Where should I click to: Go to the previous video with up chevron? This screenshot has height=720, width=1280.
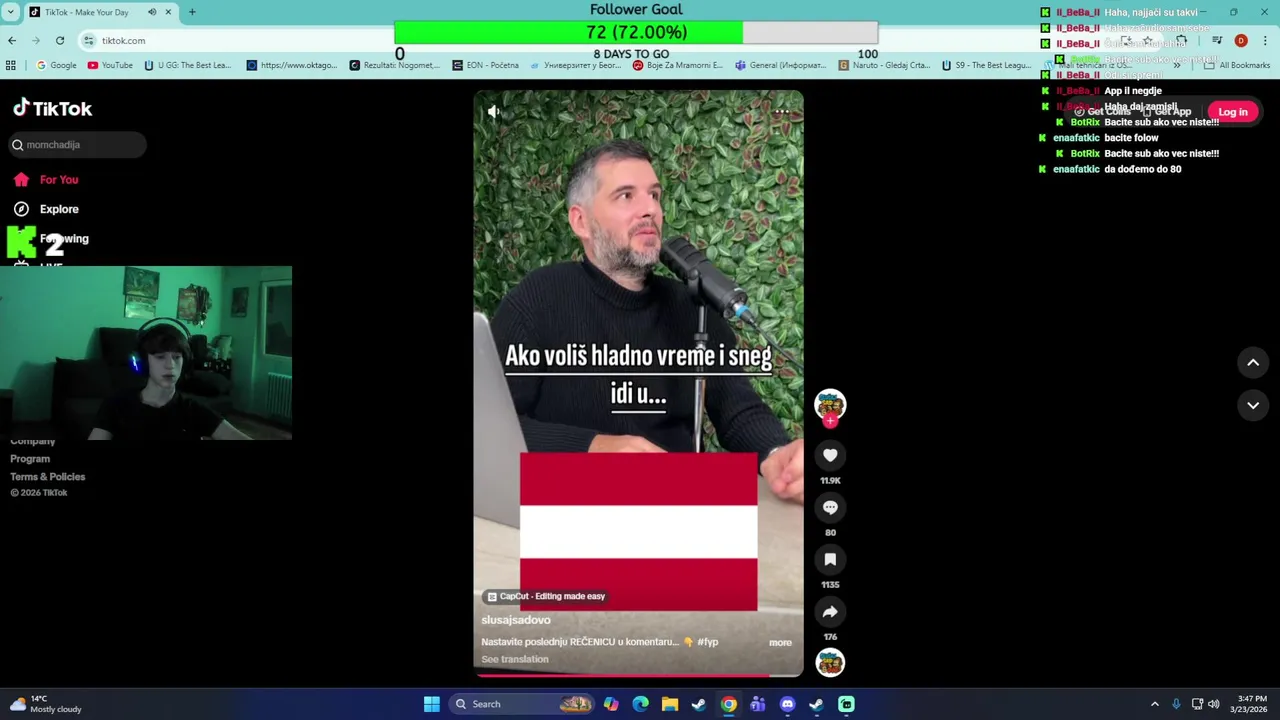[1253, 363]
